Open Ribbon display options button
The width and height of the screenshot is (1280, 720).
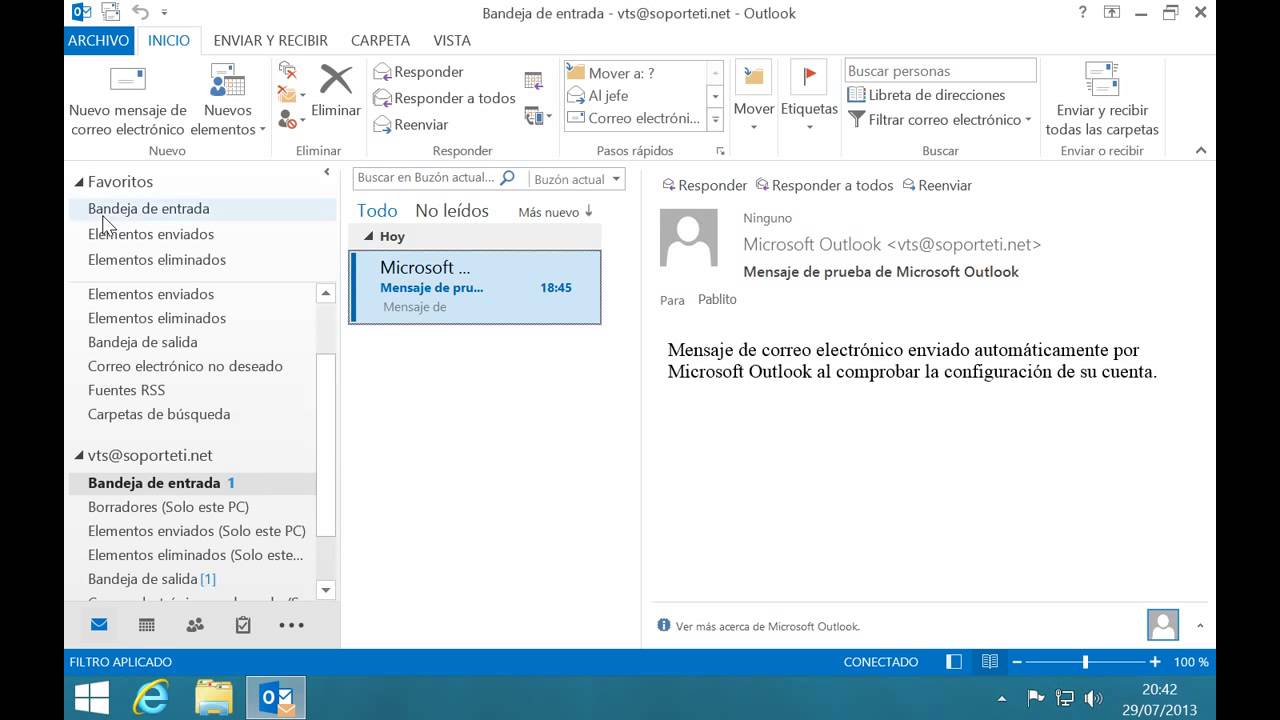(1112, 13)
